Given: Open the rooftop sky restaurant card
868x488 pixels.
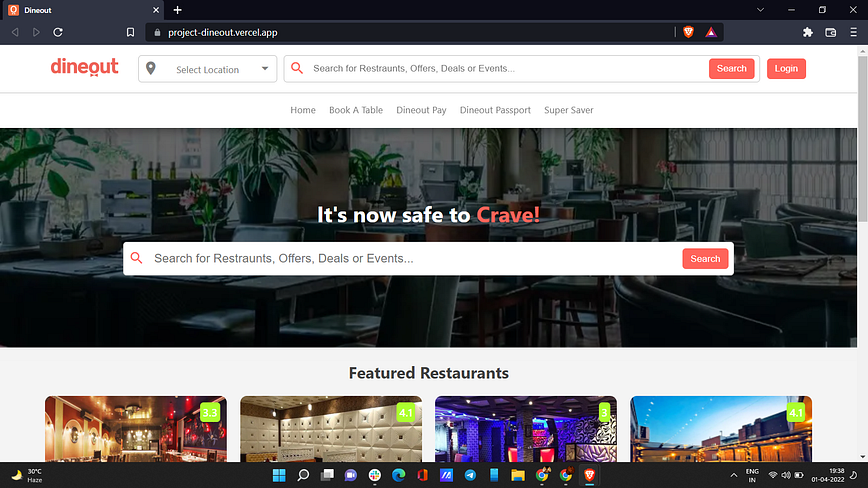Looking at the screenshot, I should point(721,429).
